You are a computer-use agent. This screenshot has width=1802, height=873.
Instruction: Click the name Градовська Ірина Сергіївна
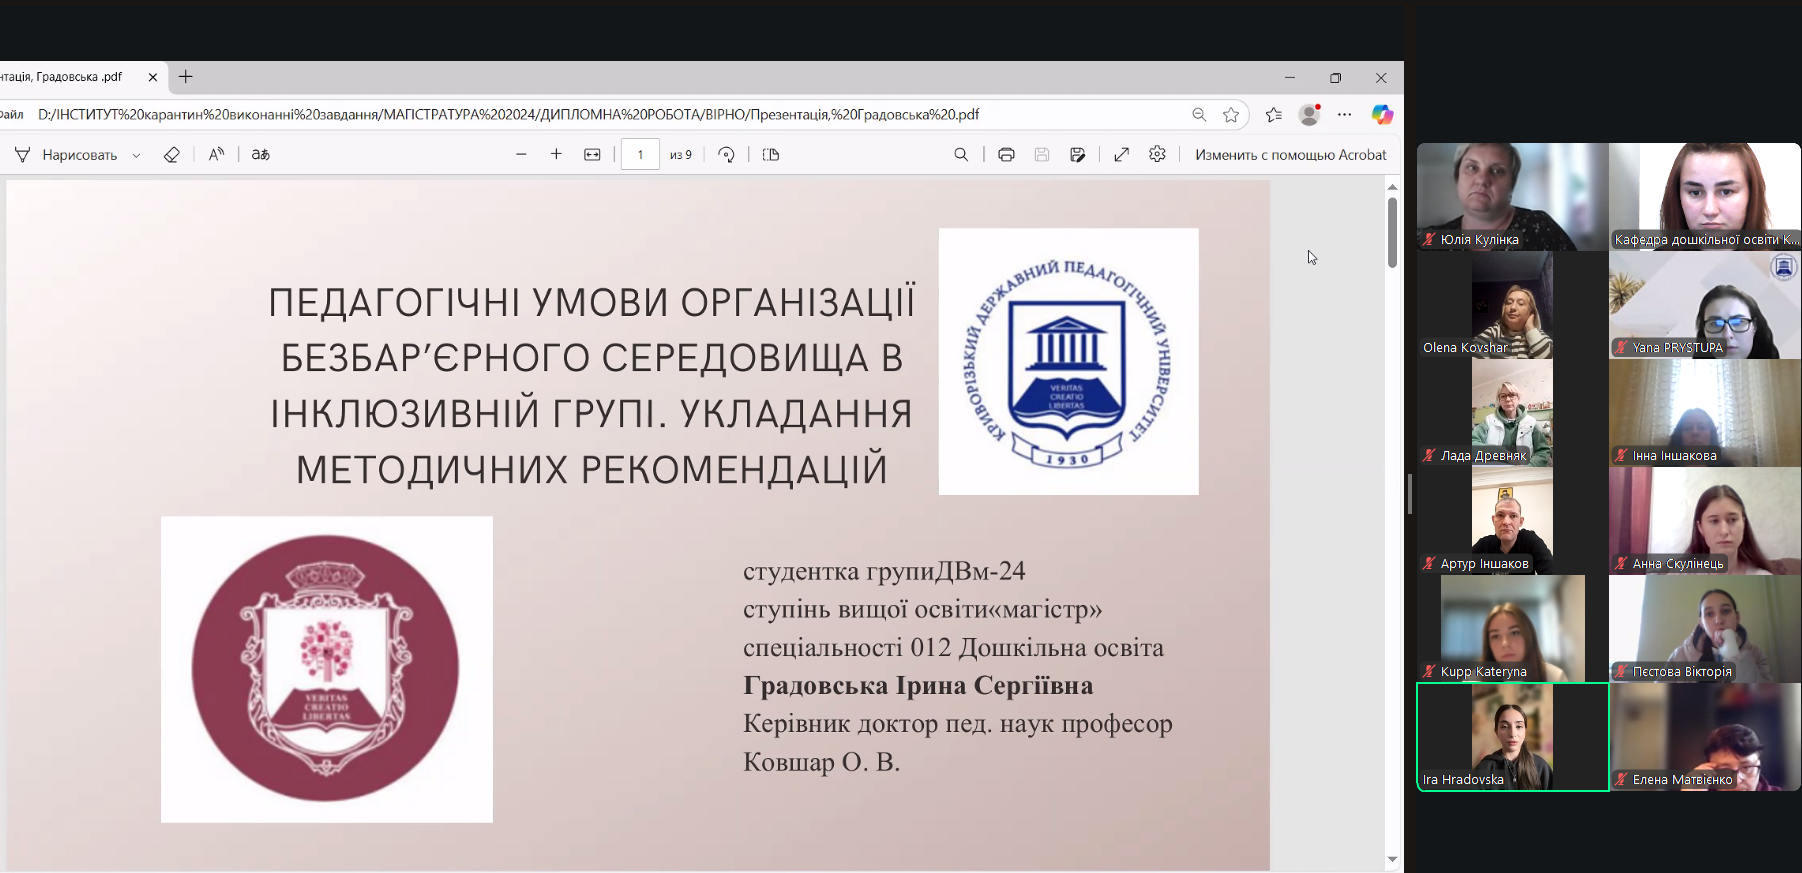(x=918, y=686)
